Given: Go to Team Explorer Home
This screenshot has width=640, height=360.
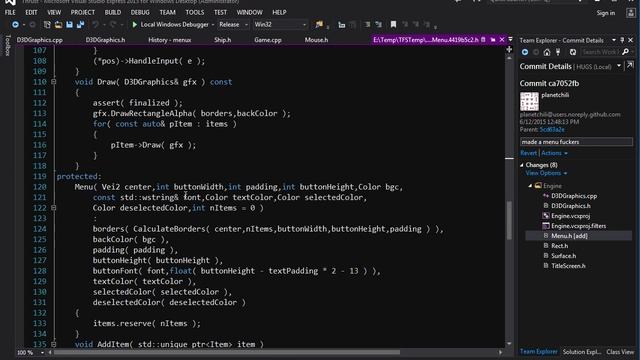Looking at the screenshot, I should click(x=547, y=52).
